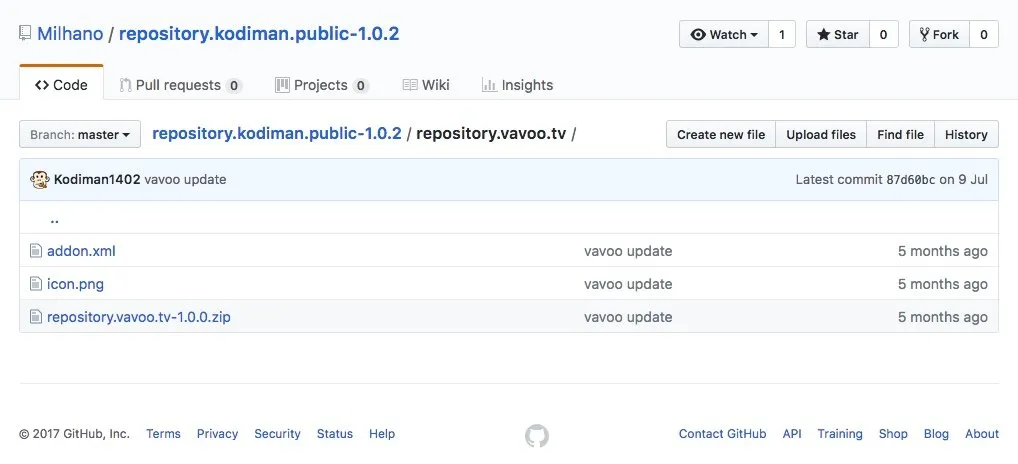View the folder History
Screen dimensions: 1018x464
click(966, 134)
